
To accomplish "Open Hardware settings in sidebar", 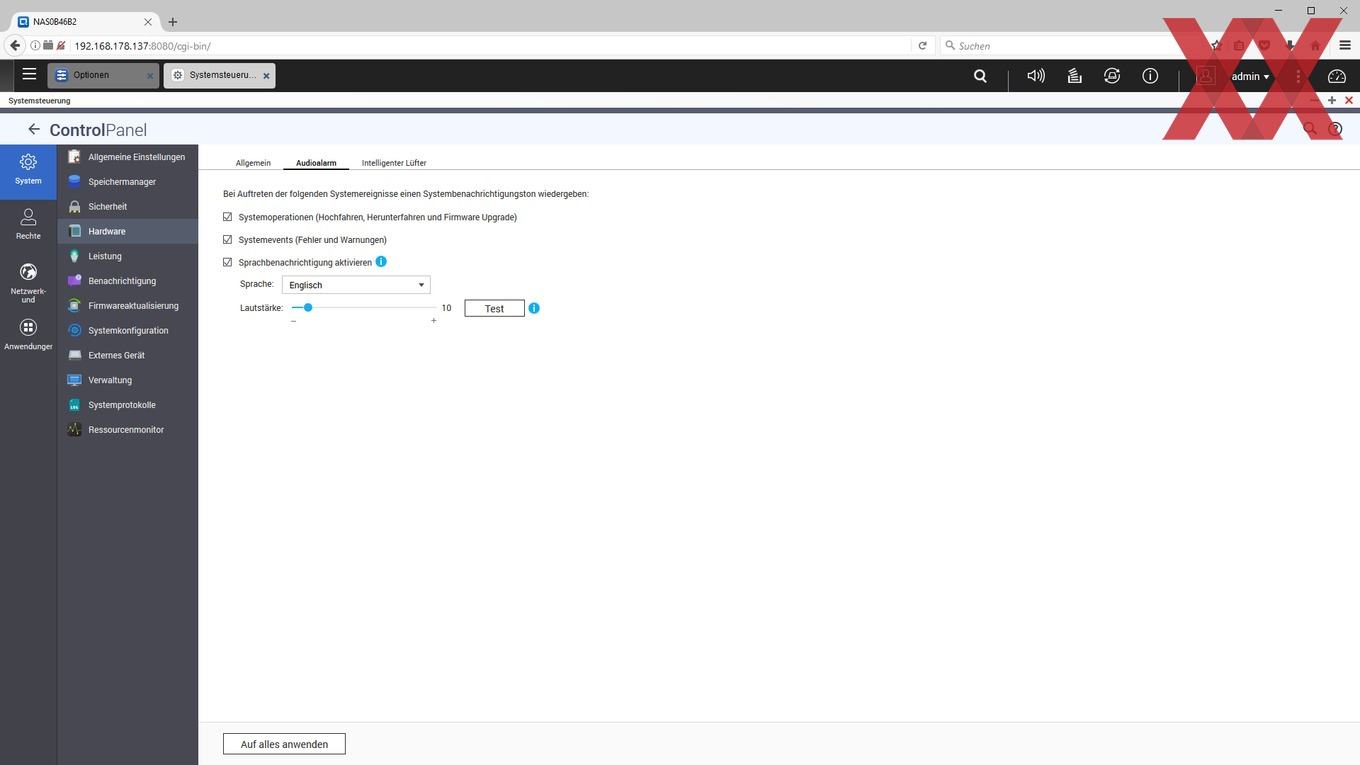I will (128, 231).
